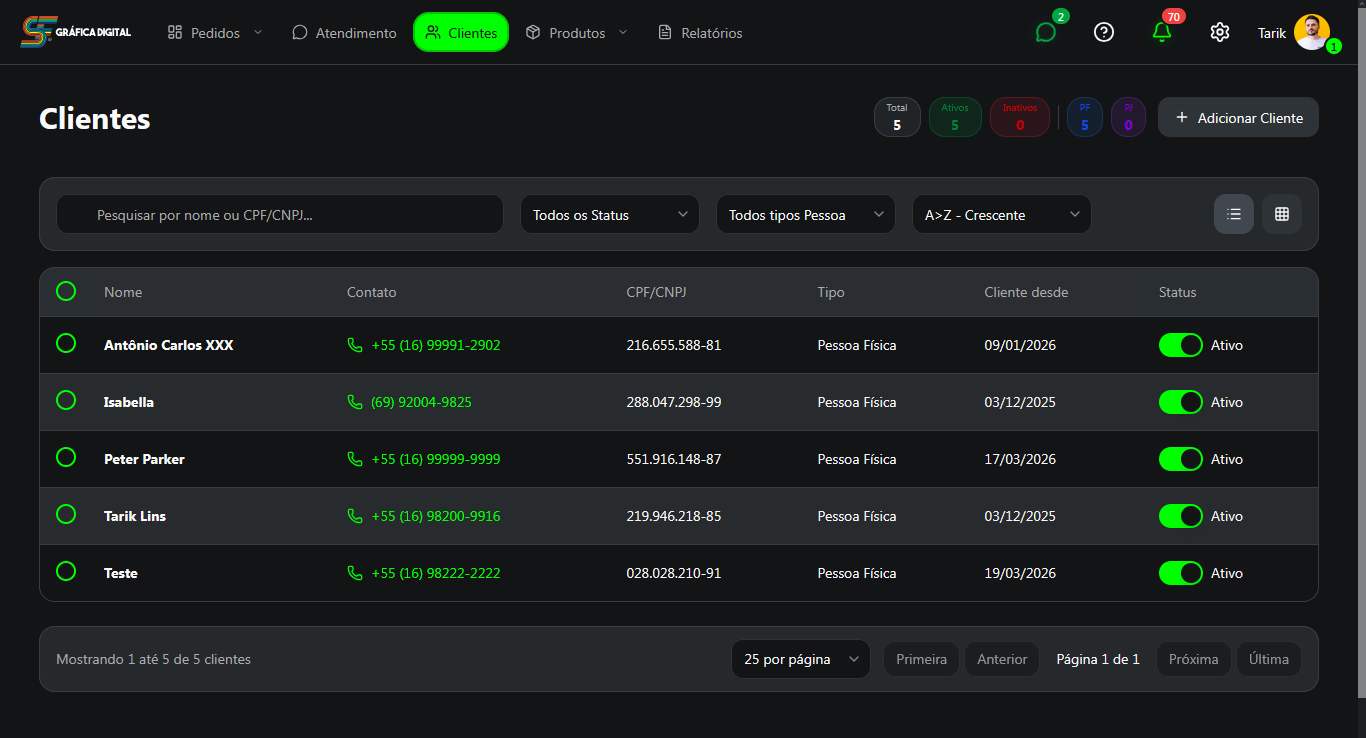Switch to list view layout
The height and width of the screenshot is (738, 1366).
point(1233,214)
